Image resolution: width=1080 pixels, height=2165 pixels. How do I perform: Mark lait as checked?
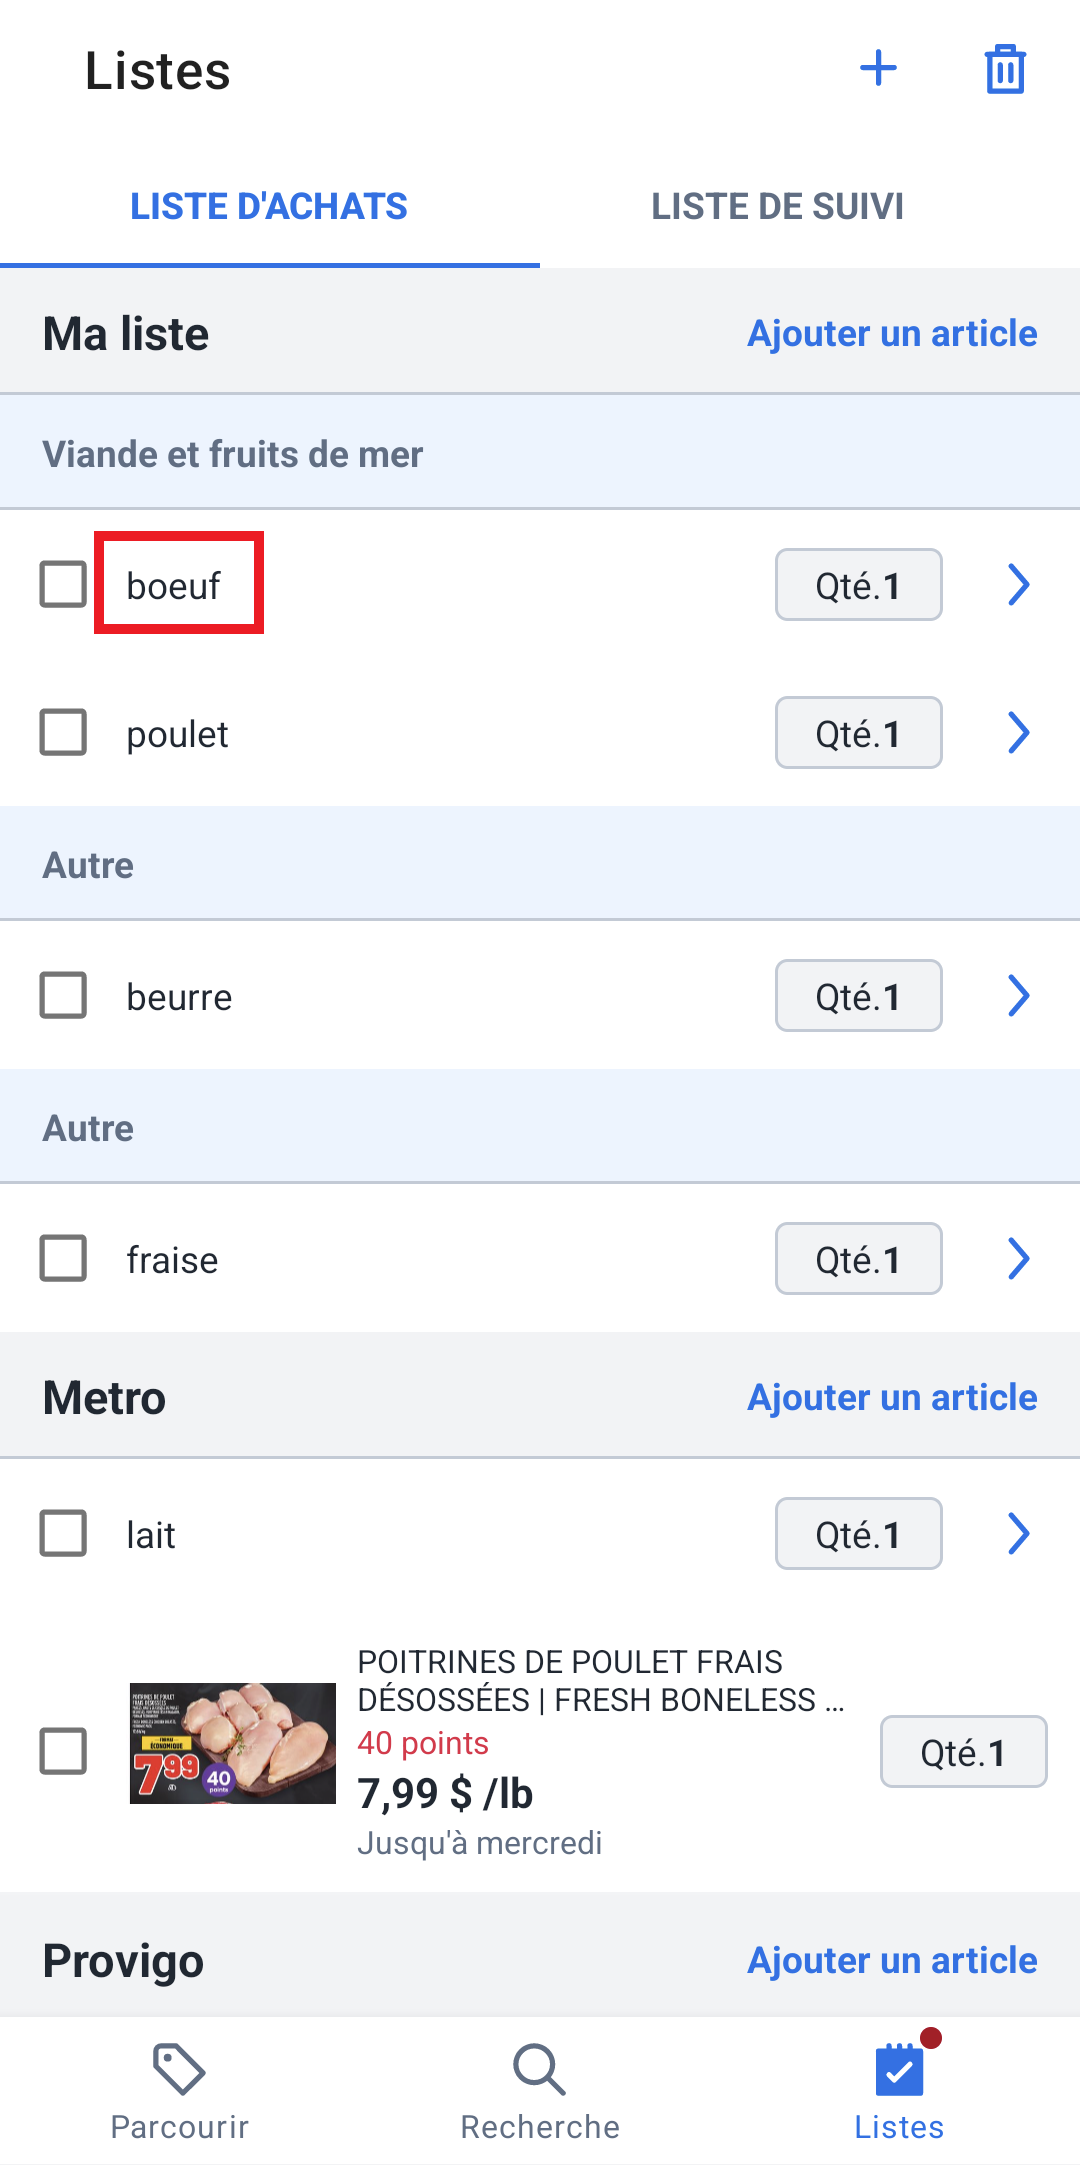click(x=63, y=1533)
